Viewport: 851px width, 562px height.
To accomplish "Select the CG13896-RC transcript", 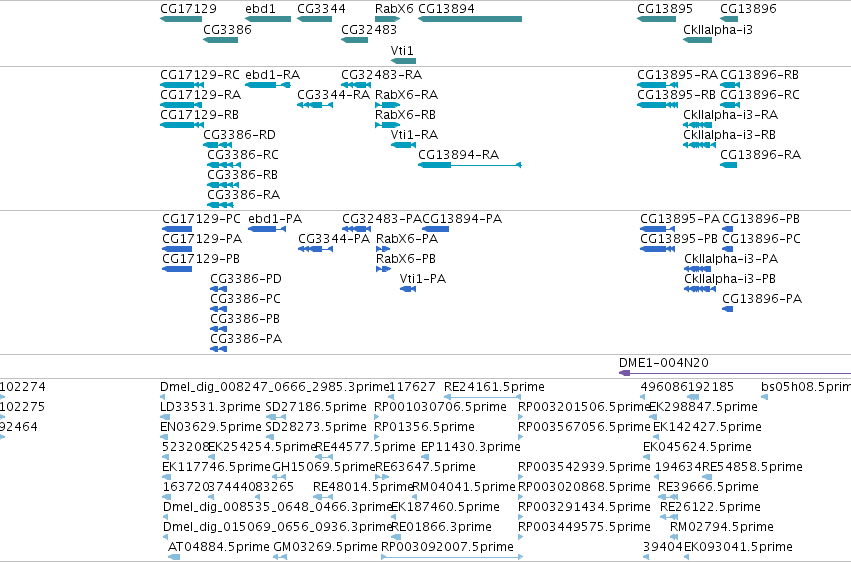I will click(730, 105).
